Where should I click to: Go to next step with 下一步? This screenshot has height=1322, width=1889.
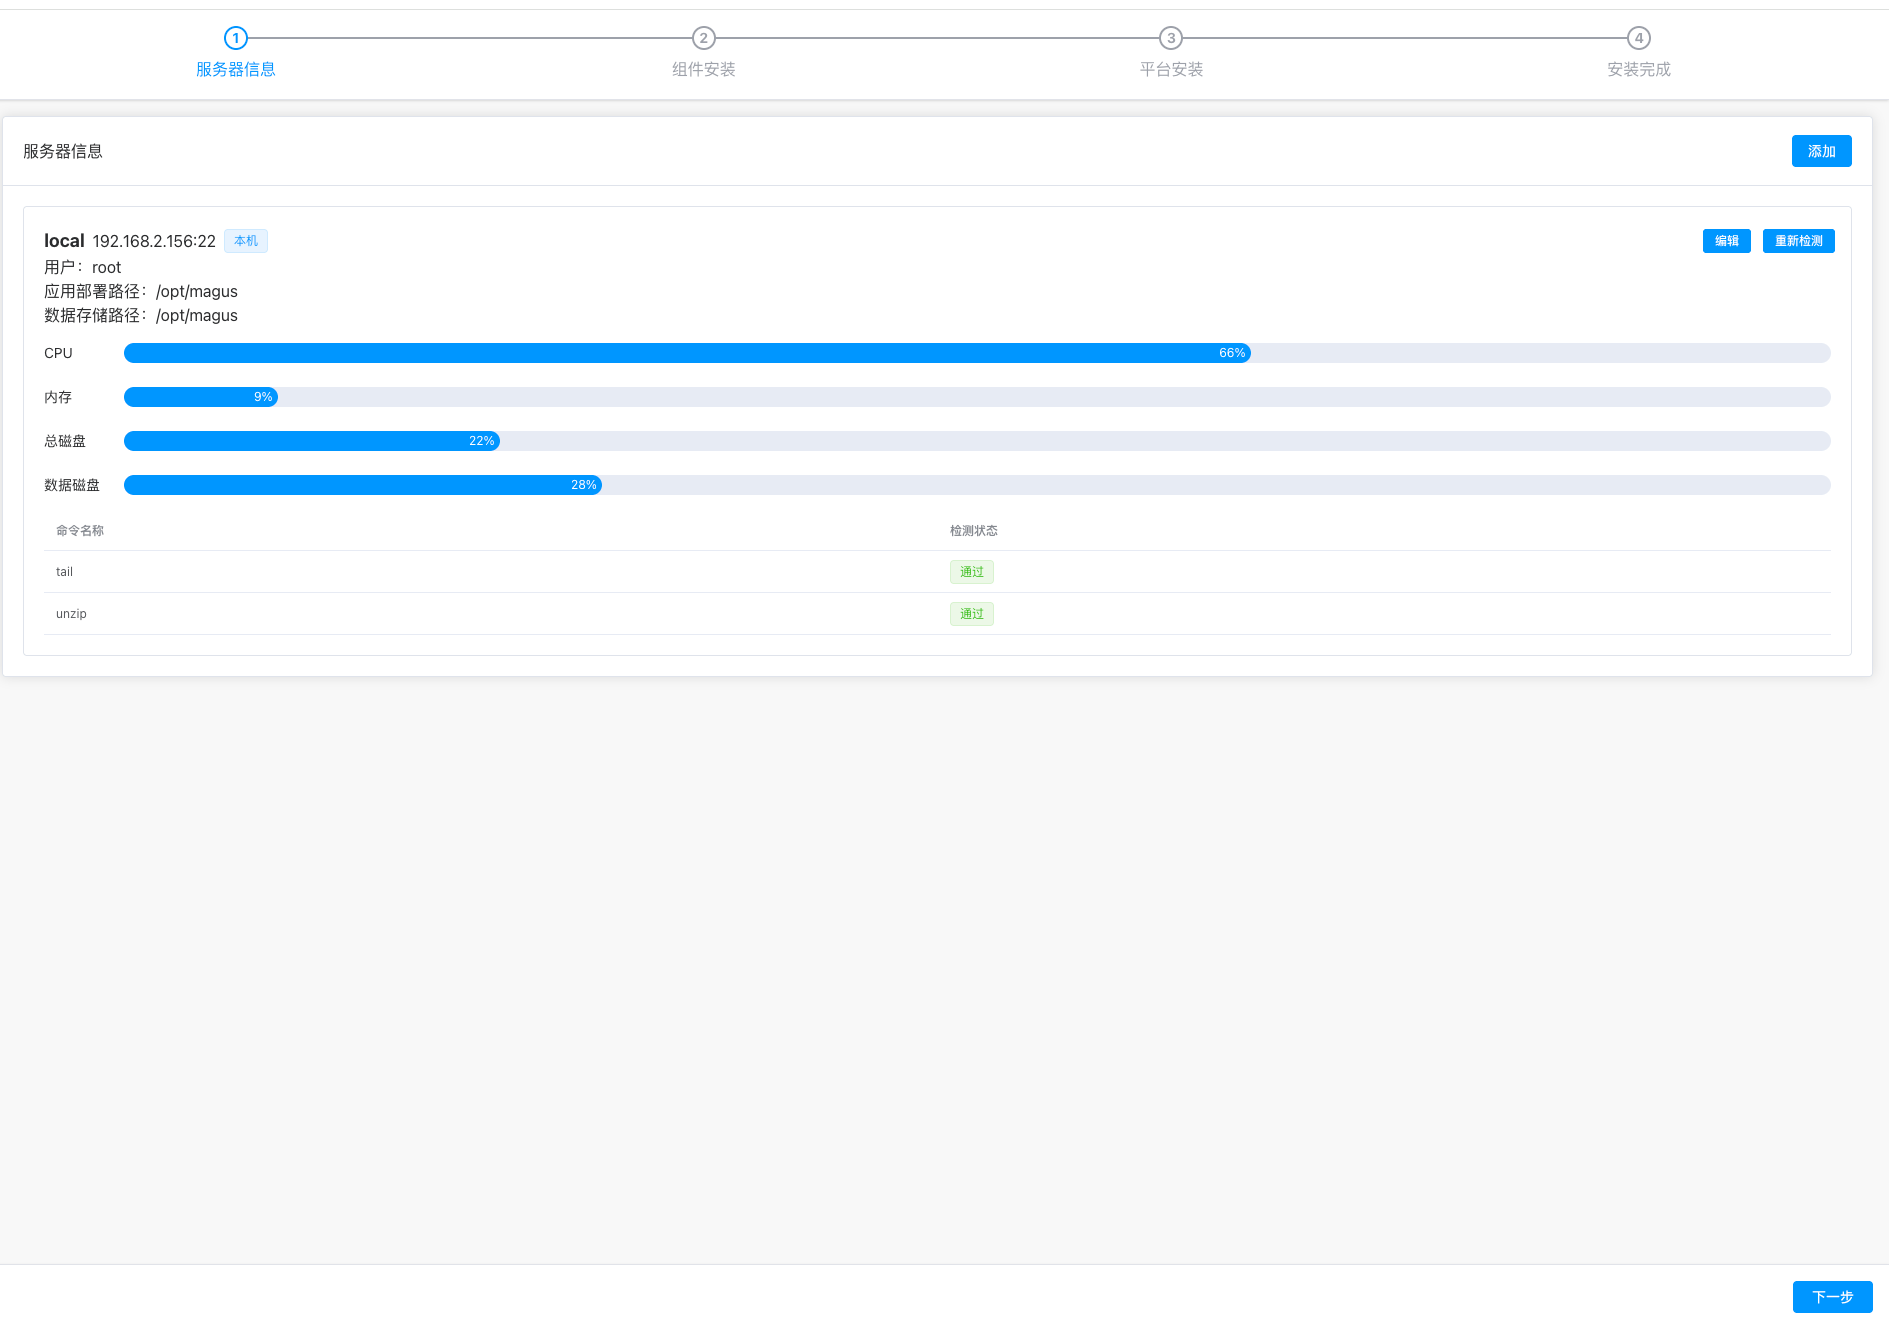[1832, 1296]
